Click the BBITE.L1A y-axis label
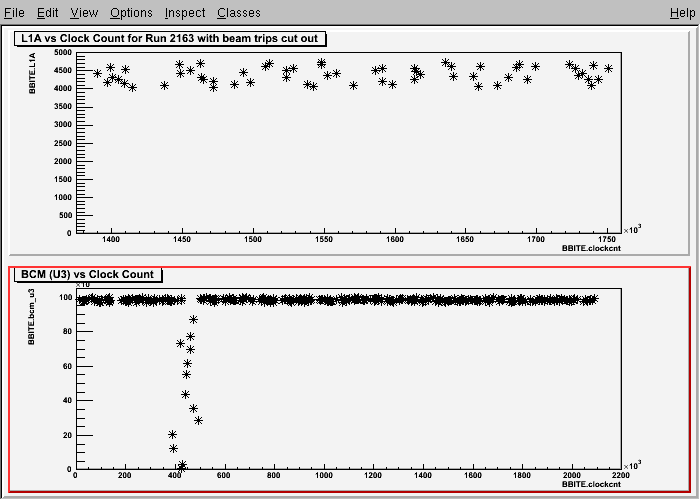The width and height of the screenshot is (700, 500). (32, 73)
